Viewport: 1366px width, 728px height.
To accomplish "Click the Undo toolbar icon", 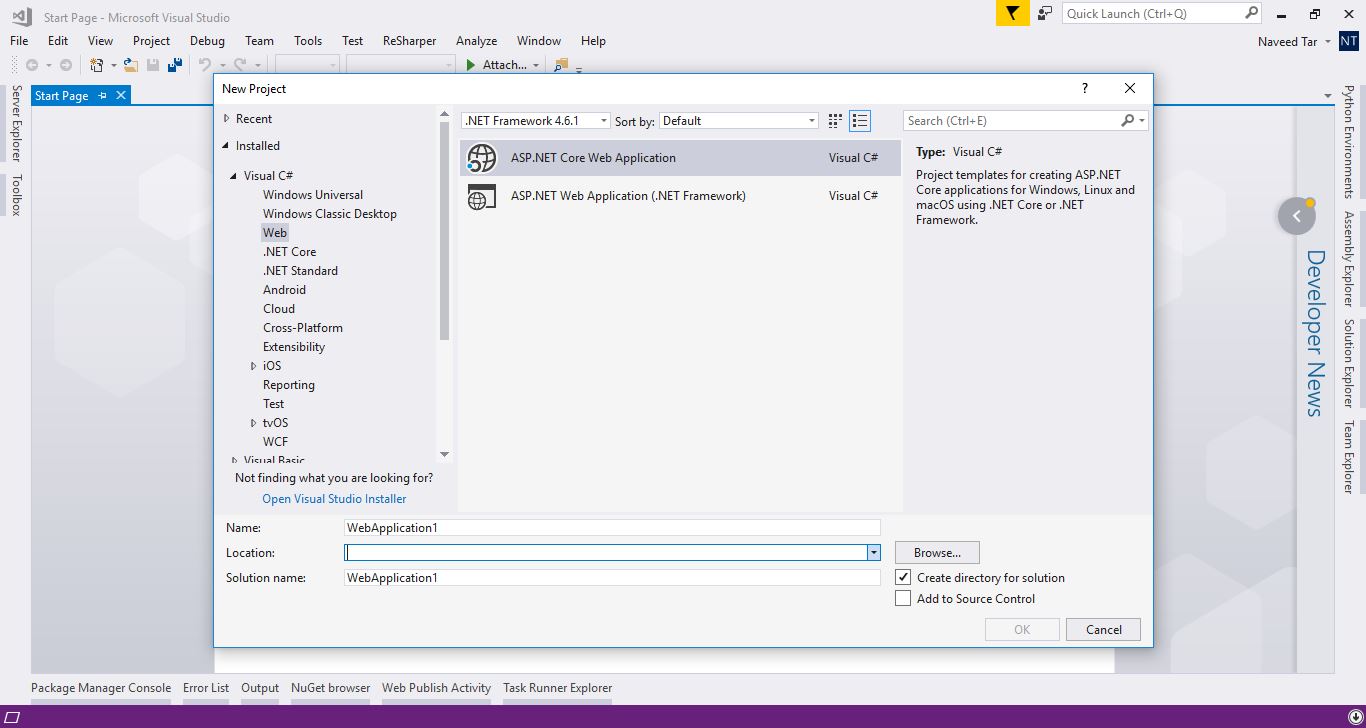I will (204, 65).
